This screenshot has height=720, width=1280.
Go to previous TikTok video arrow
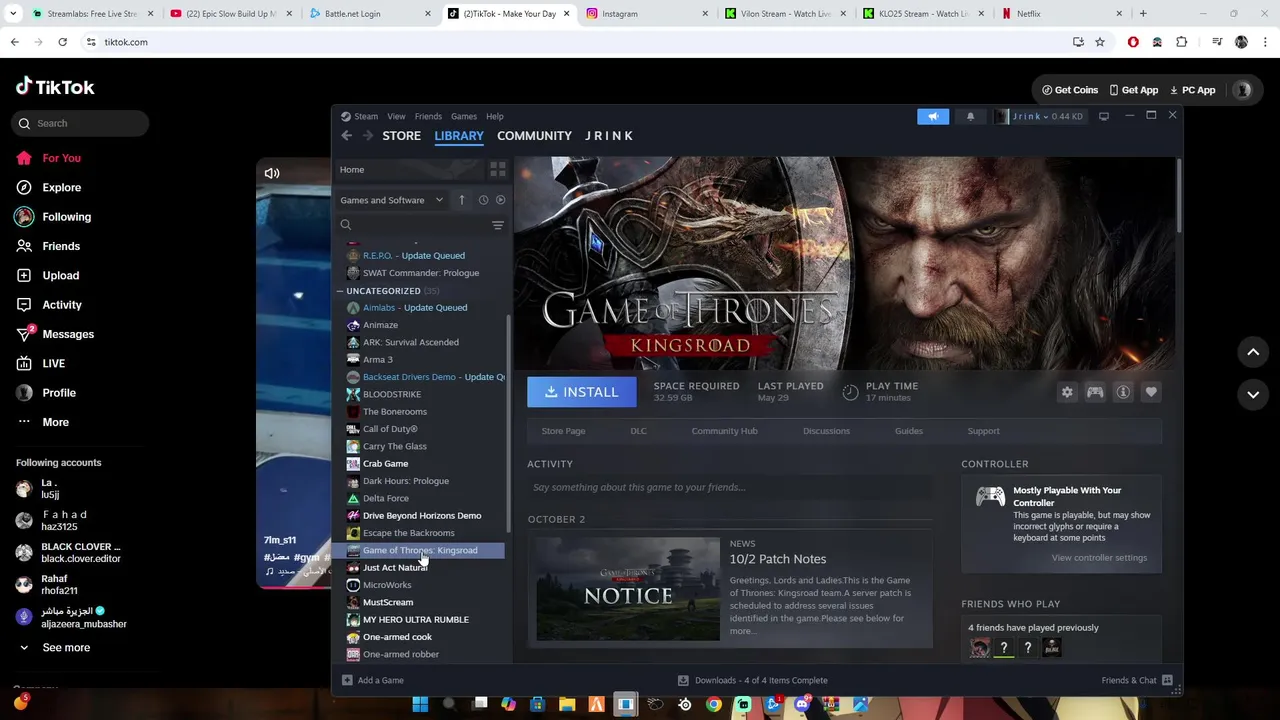[x=1253, y=352]
